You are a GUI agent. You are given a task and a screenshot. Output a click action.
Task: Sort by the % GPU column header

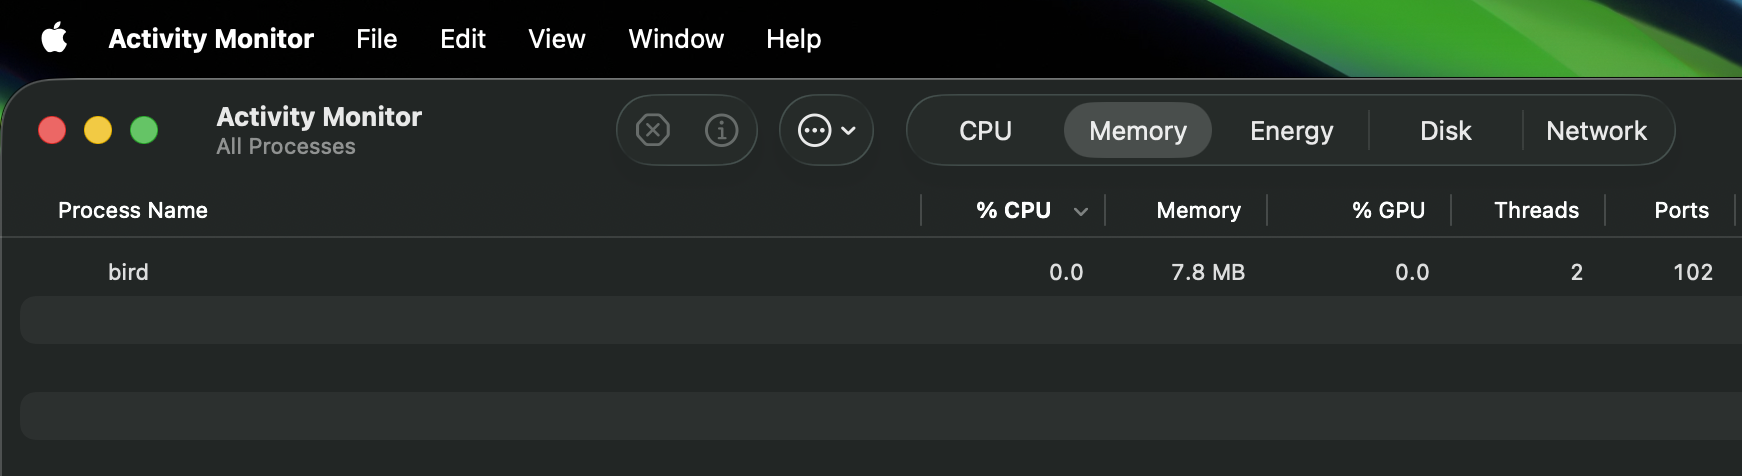(1388, 211)
